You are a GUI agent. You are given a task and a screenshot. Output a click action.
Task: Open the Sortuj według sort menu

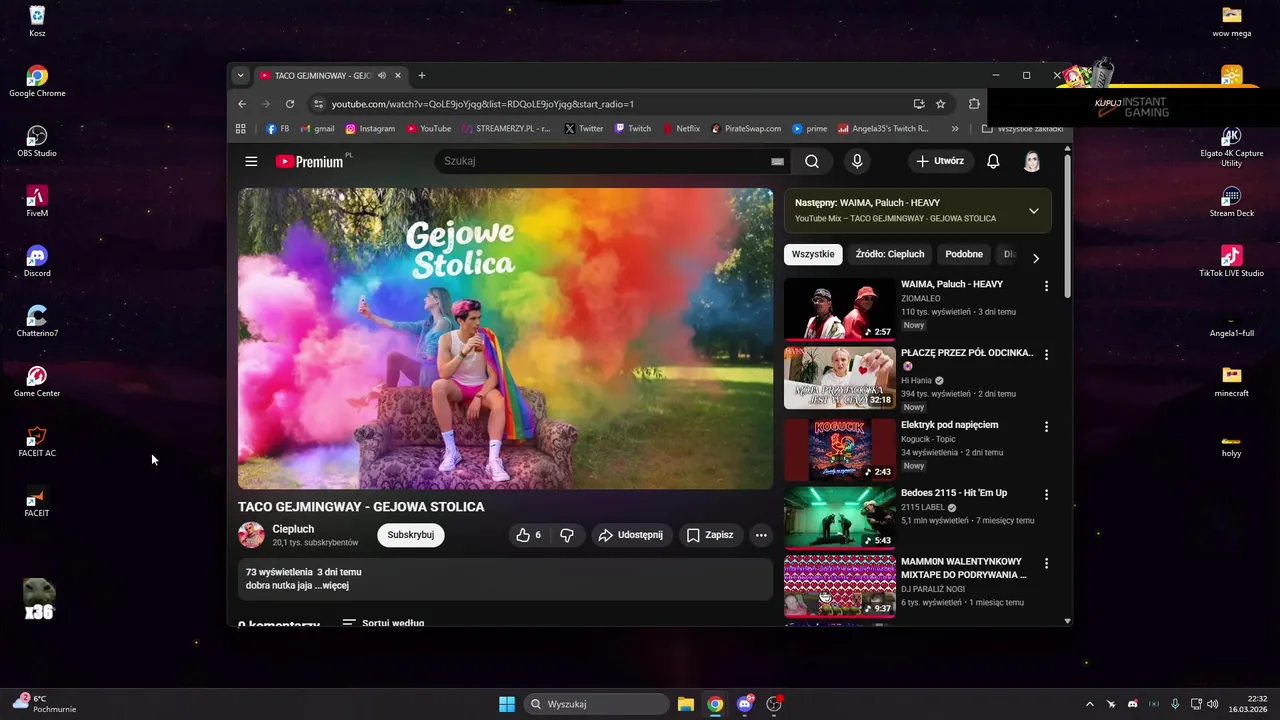coord(383,623)
